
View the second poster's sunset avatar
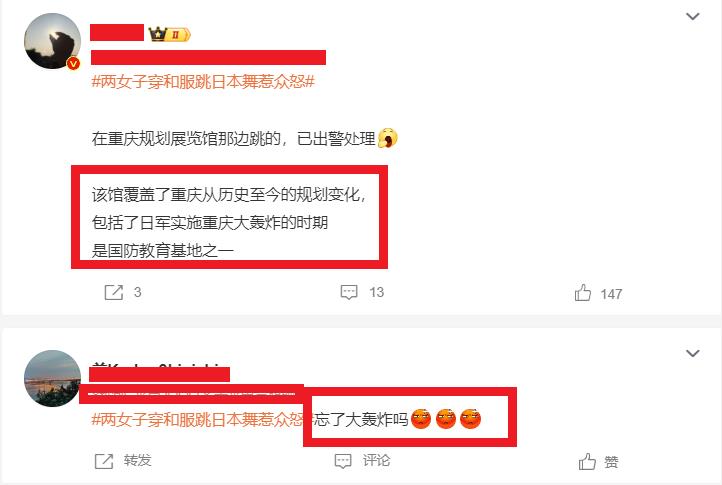pyautogui.click(x=52, y=378)
